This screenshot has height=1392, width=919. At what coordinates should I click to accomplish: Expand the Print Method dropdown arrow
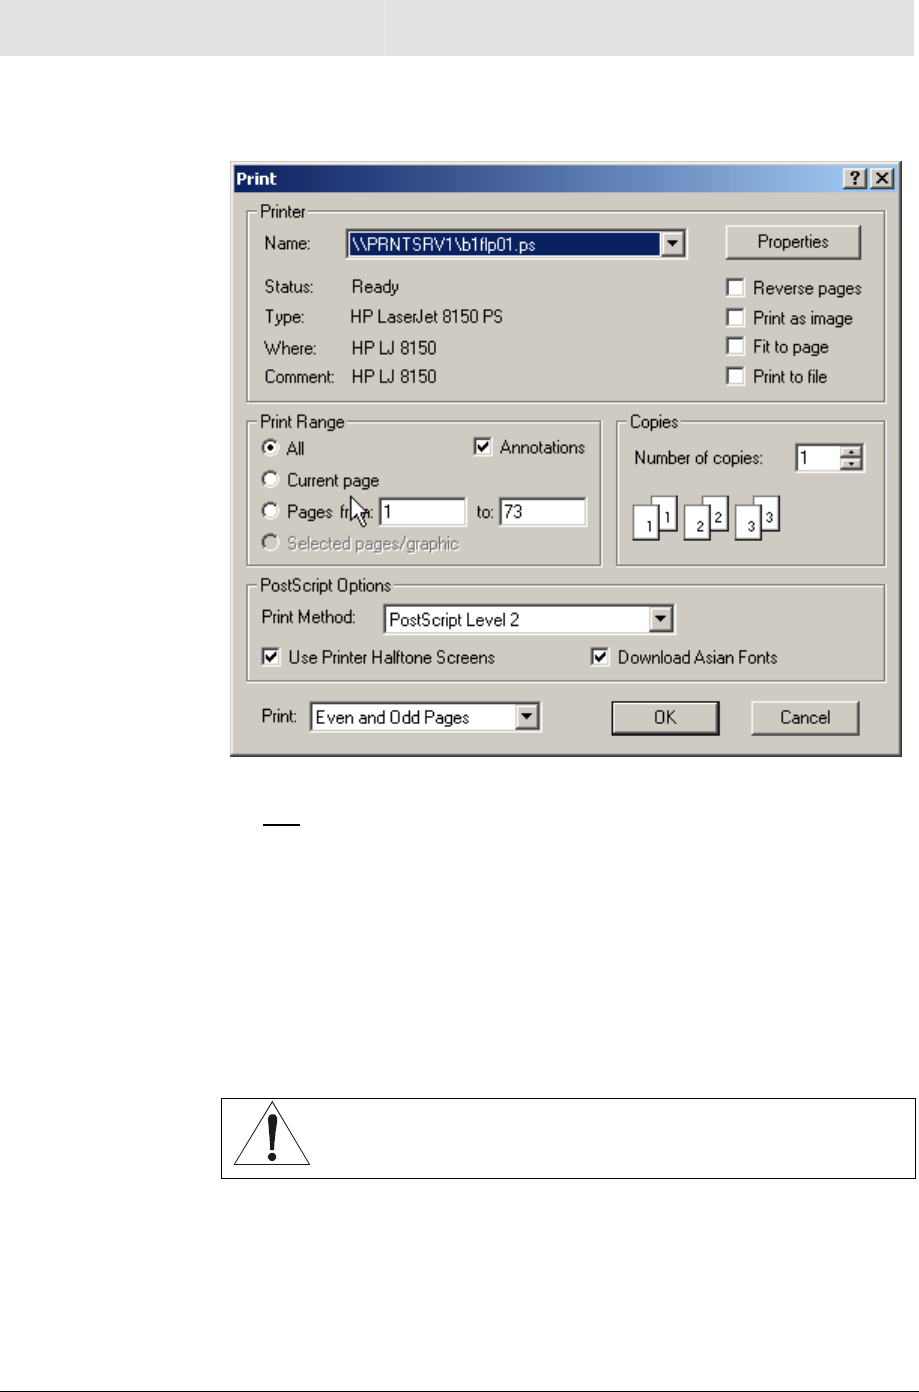coord(660,619)
